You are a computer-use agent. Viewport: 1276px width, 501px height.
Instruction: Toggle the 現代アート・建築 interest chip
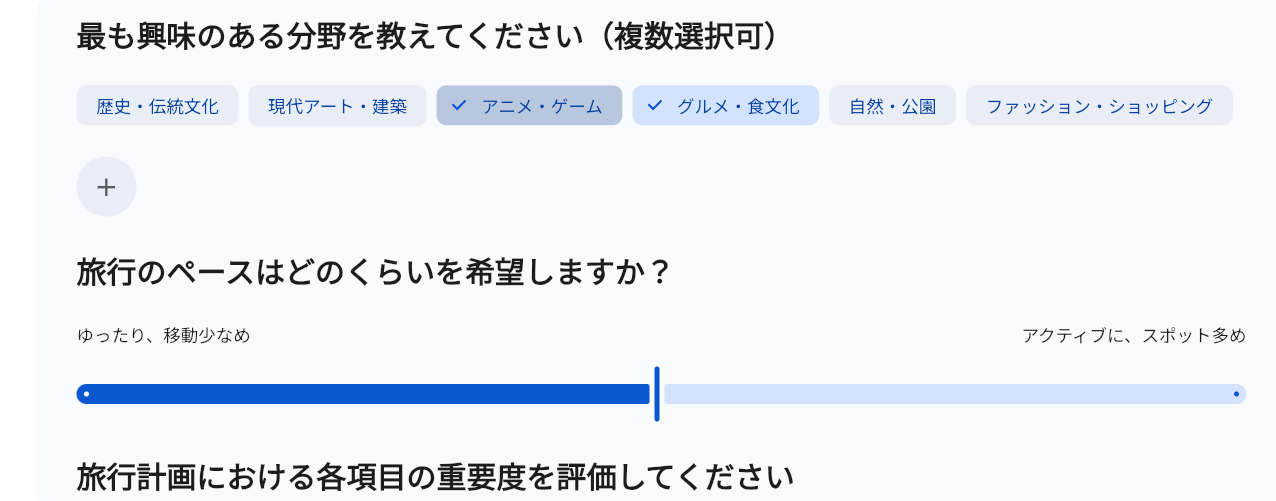tap(337, 106)
